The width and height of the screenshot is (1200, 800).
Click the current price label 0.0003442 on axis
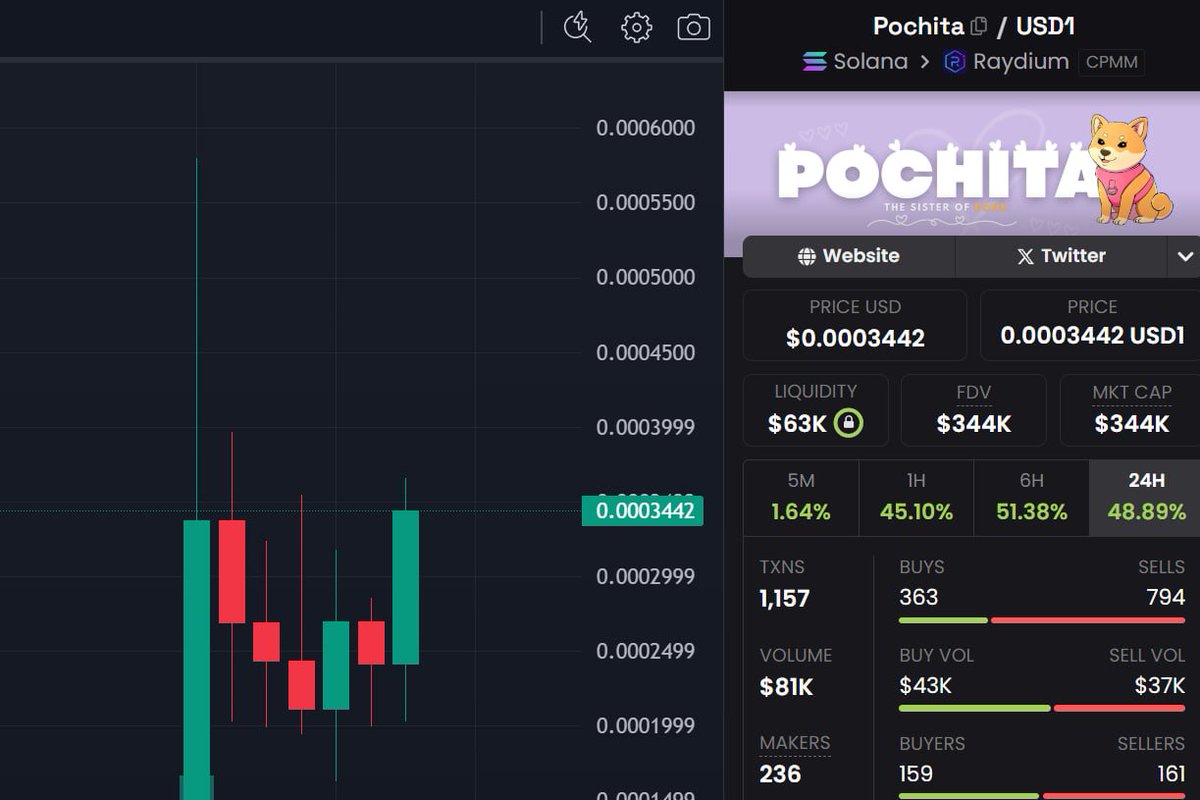(643, 512)
